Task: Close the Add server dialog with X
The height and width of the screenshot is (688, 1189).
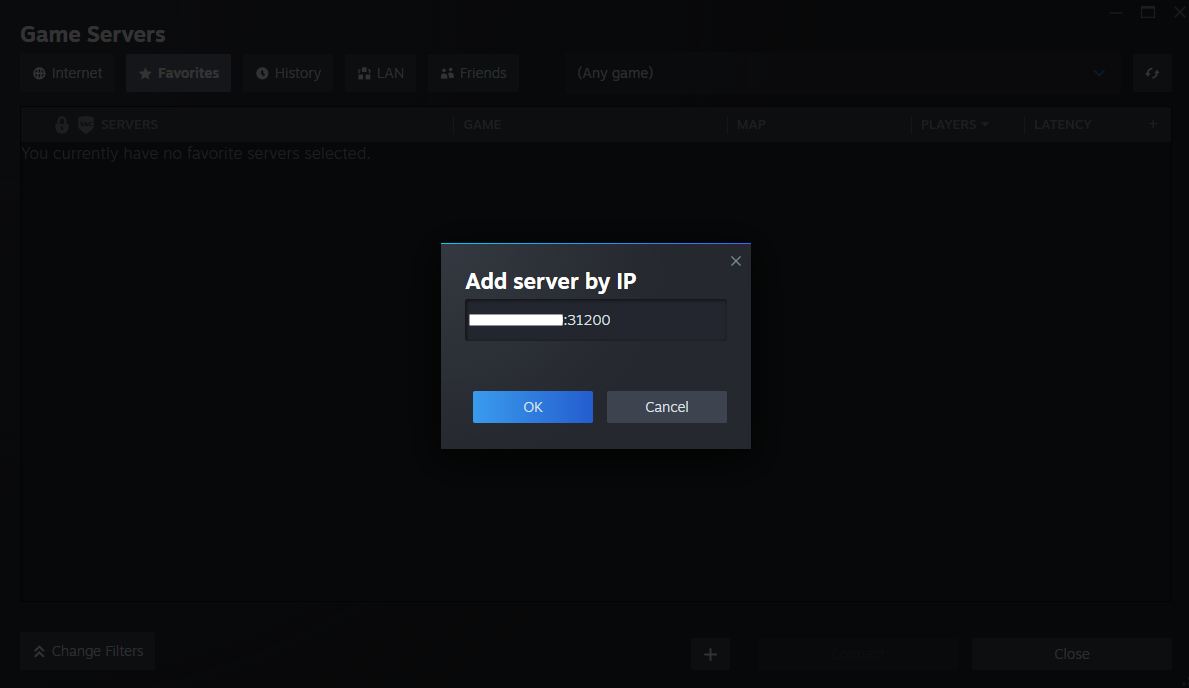Action: pos(736,261)
